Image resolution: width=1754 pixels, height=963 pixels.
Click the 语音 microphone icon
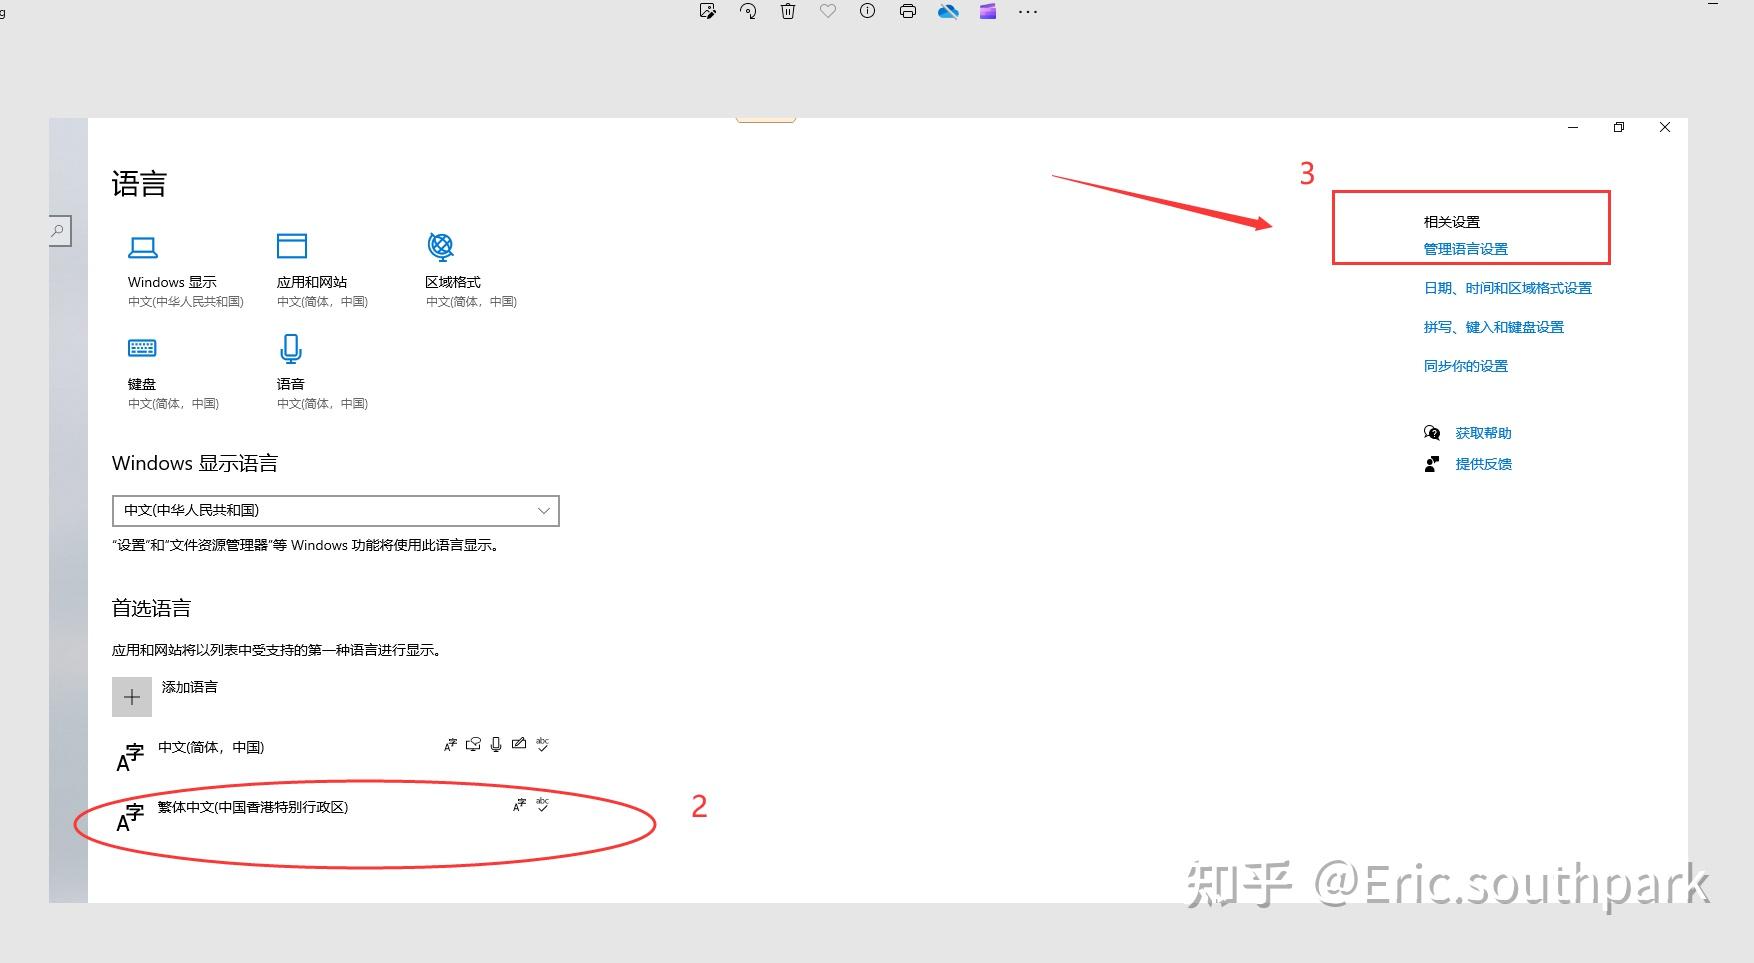291,347
